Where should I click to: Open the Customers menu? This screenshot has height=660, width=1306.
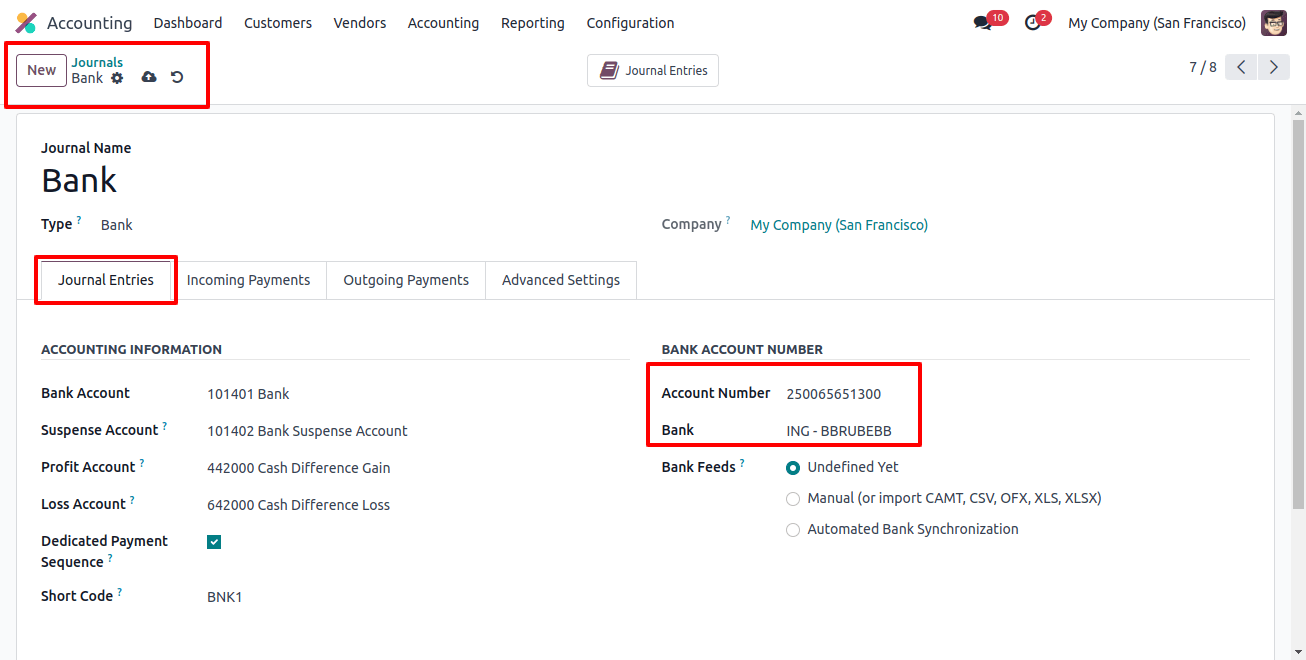click(x=278, y=23)
